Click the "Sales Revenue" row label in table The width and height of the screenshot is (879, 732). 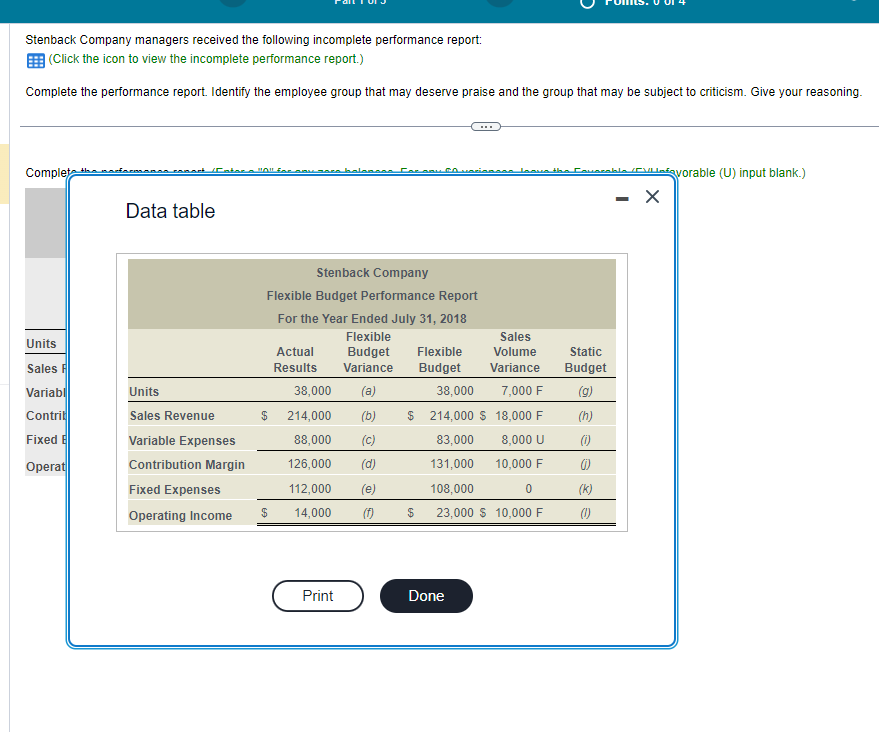point(172,415)
